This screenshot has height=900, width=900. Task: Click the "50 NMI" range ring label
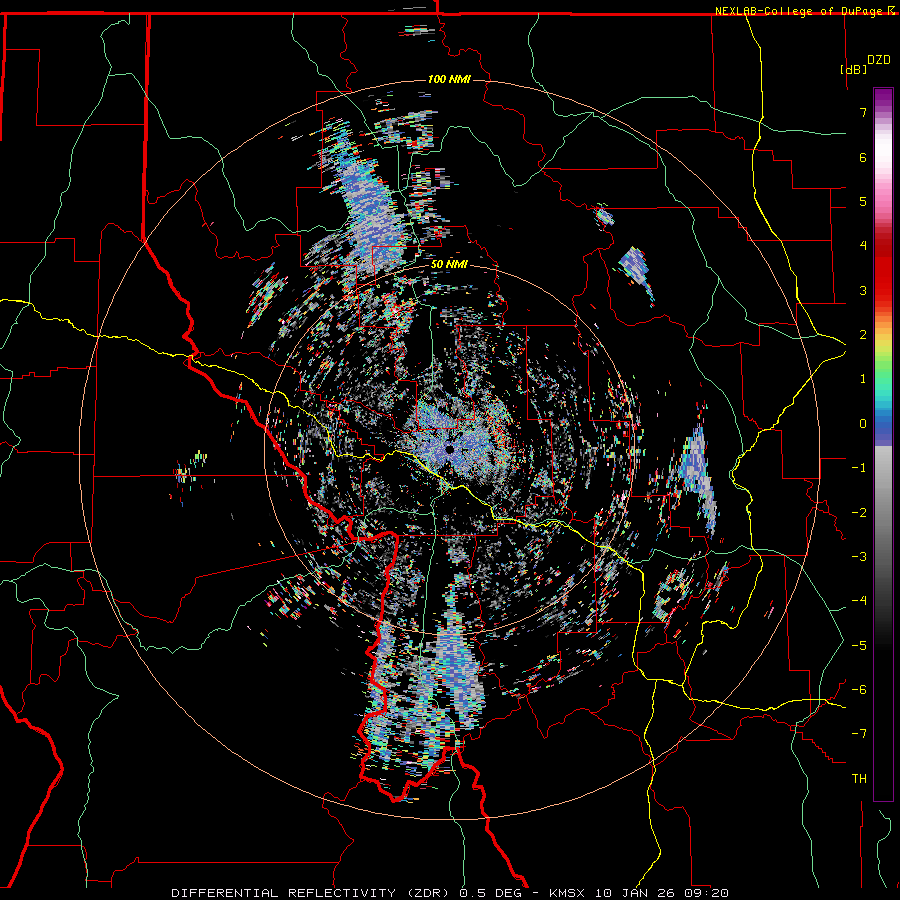[449, 265]
